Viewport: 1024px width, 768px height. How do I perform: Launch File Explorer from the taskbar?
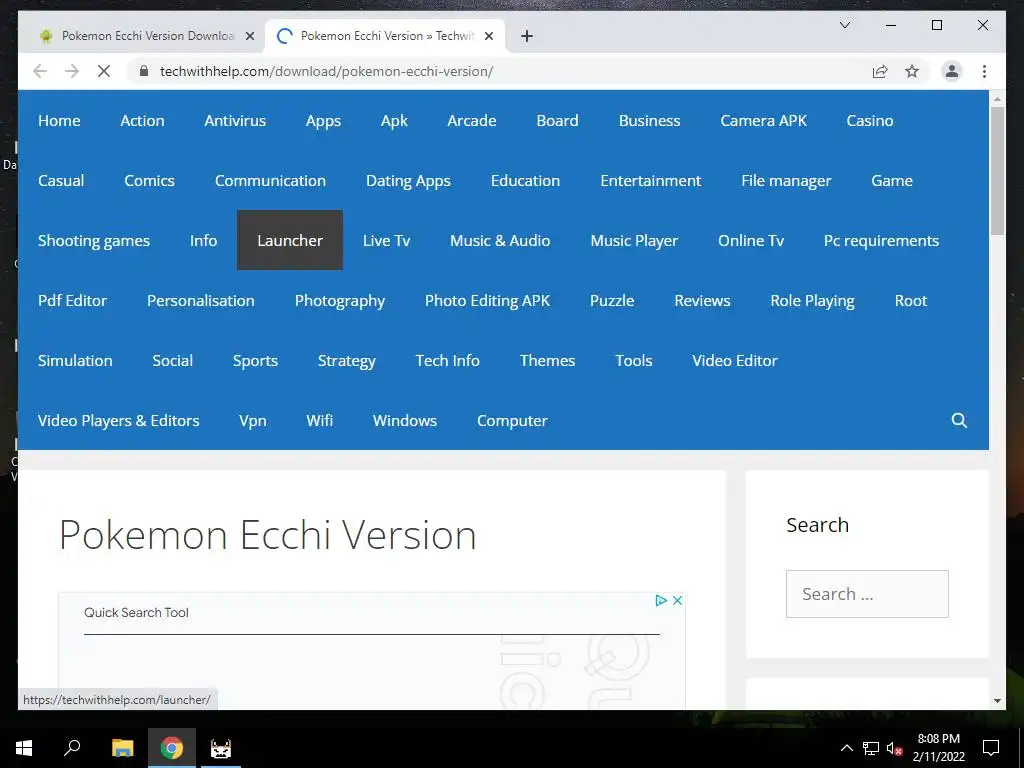[x=122, y=748]
